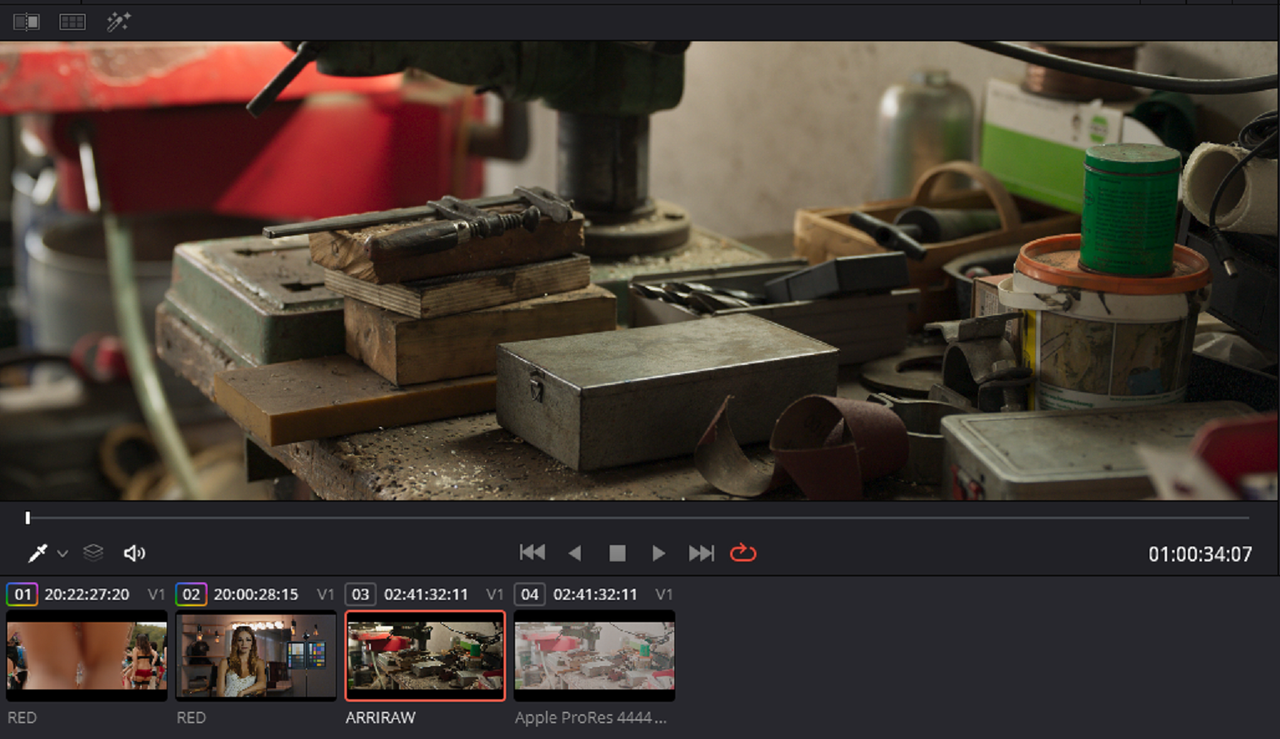1280x739 pixels.
Task: Stop playback
Action: [x=617, y=553]
